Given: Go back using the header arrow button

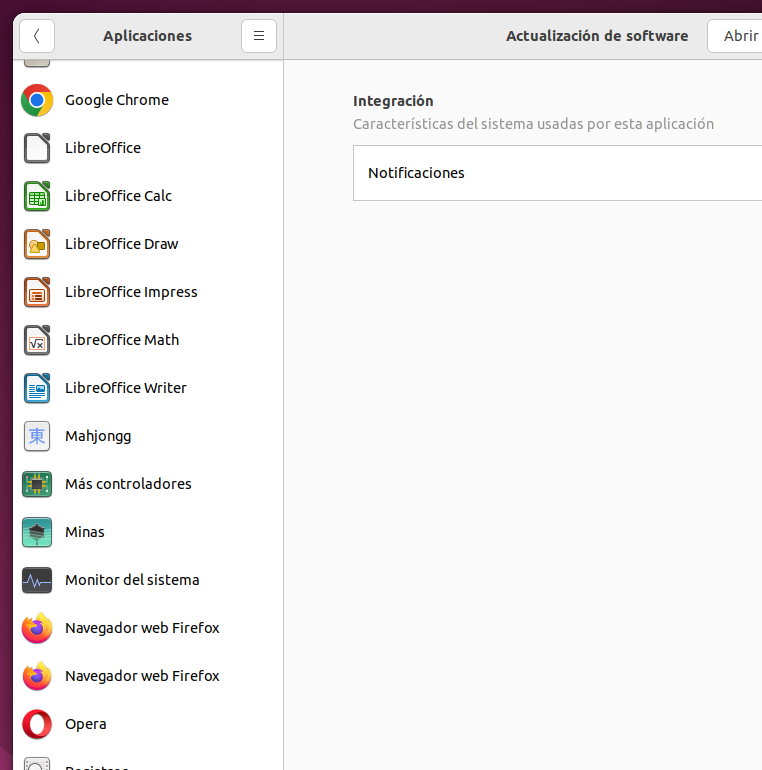Looking at the screenshot, I should click(x=37, y=36).
